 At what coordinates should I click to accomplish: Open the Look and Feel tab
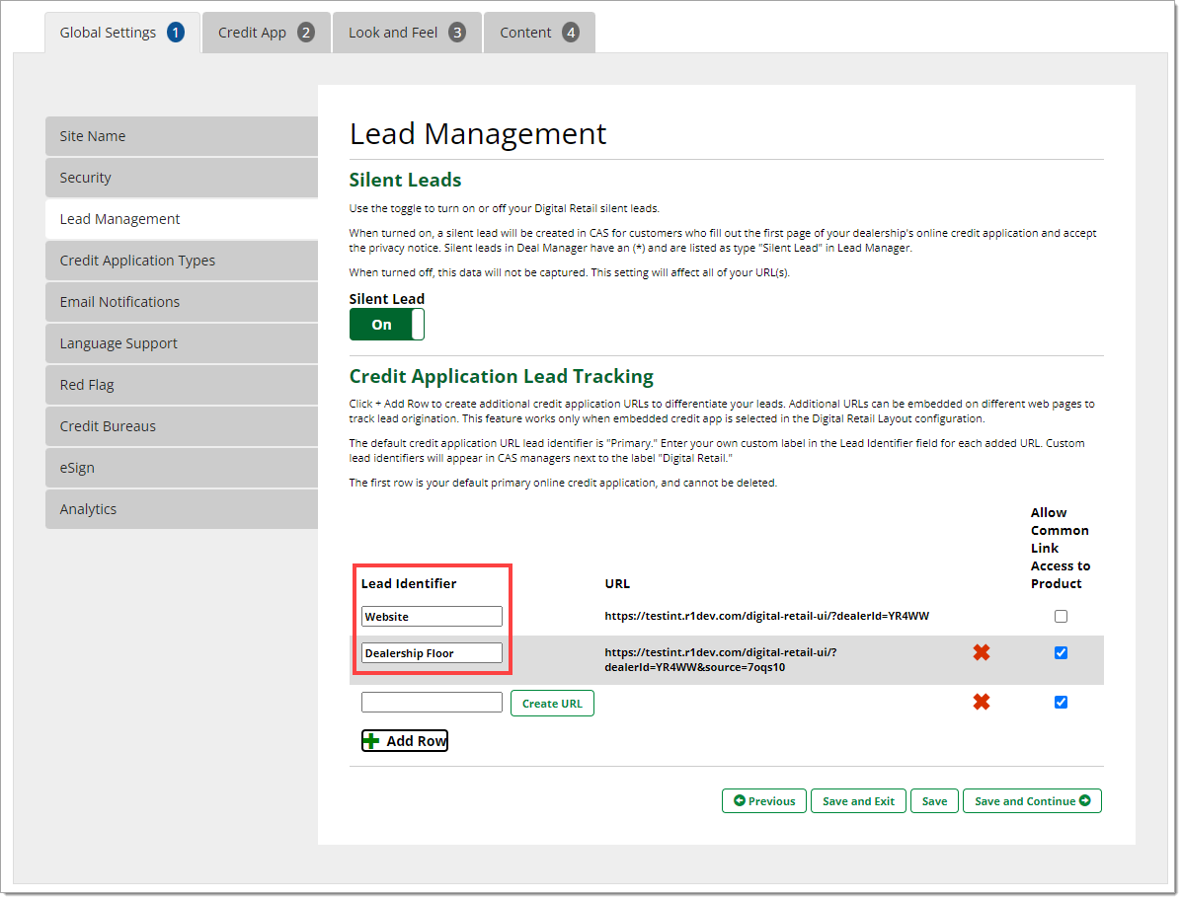pyautogui.click(x=406, y=33)
